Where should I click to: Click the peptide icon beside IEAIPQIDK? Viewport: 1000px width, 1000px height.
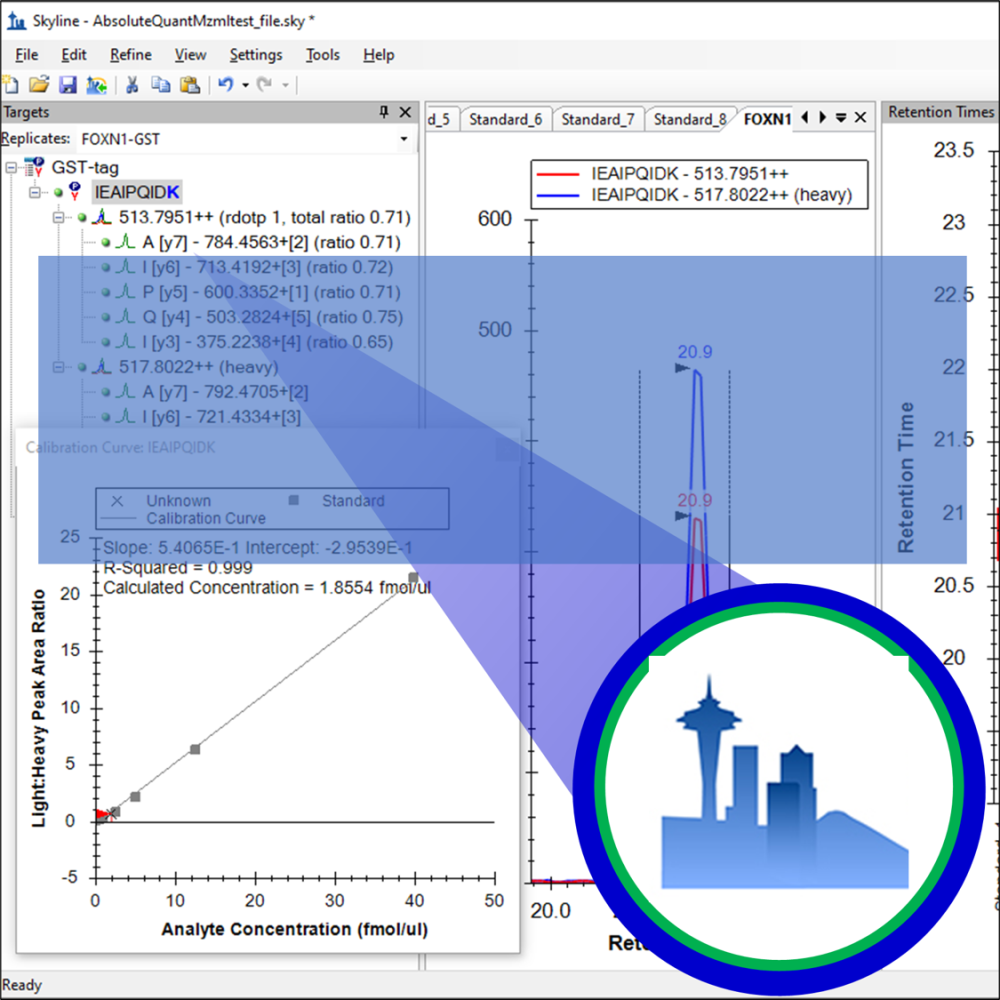click(75, 191)
